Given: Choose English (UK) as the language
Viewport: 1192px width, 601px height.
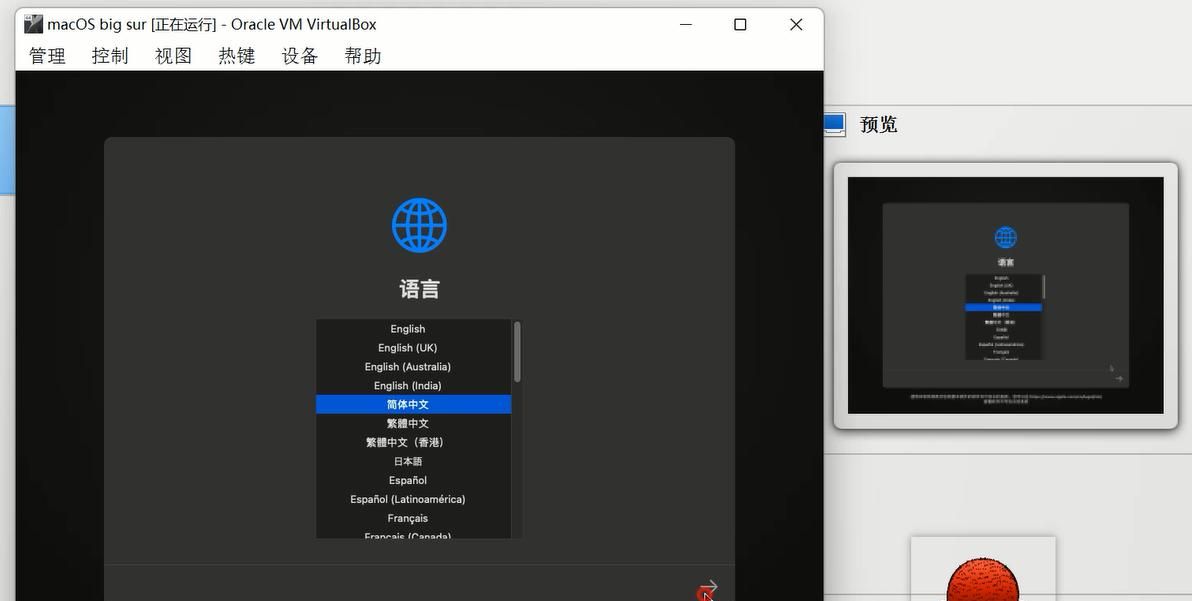Looking at the screenshot, I should tap(408, 348).
